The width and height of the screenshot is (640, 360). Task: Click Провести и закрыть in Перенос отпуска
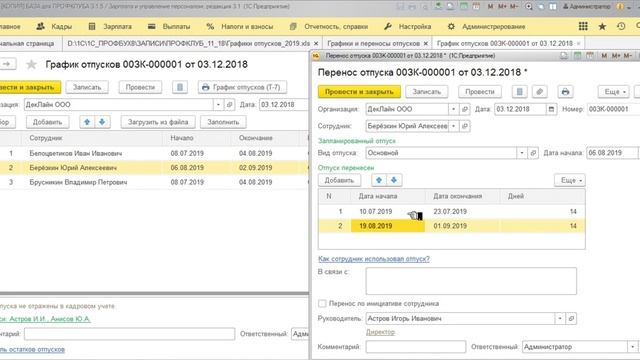pos(359,92)
